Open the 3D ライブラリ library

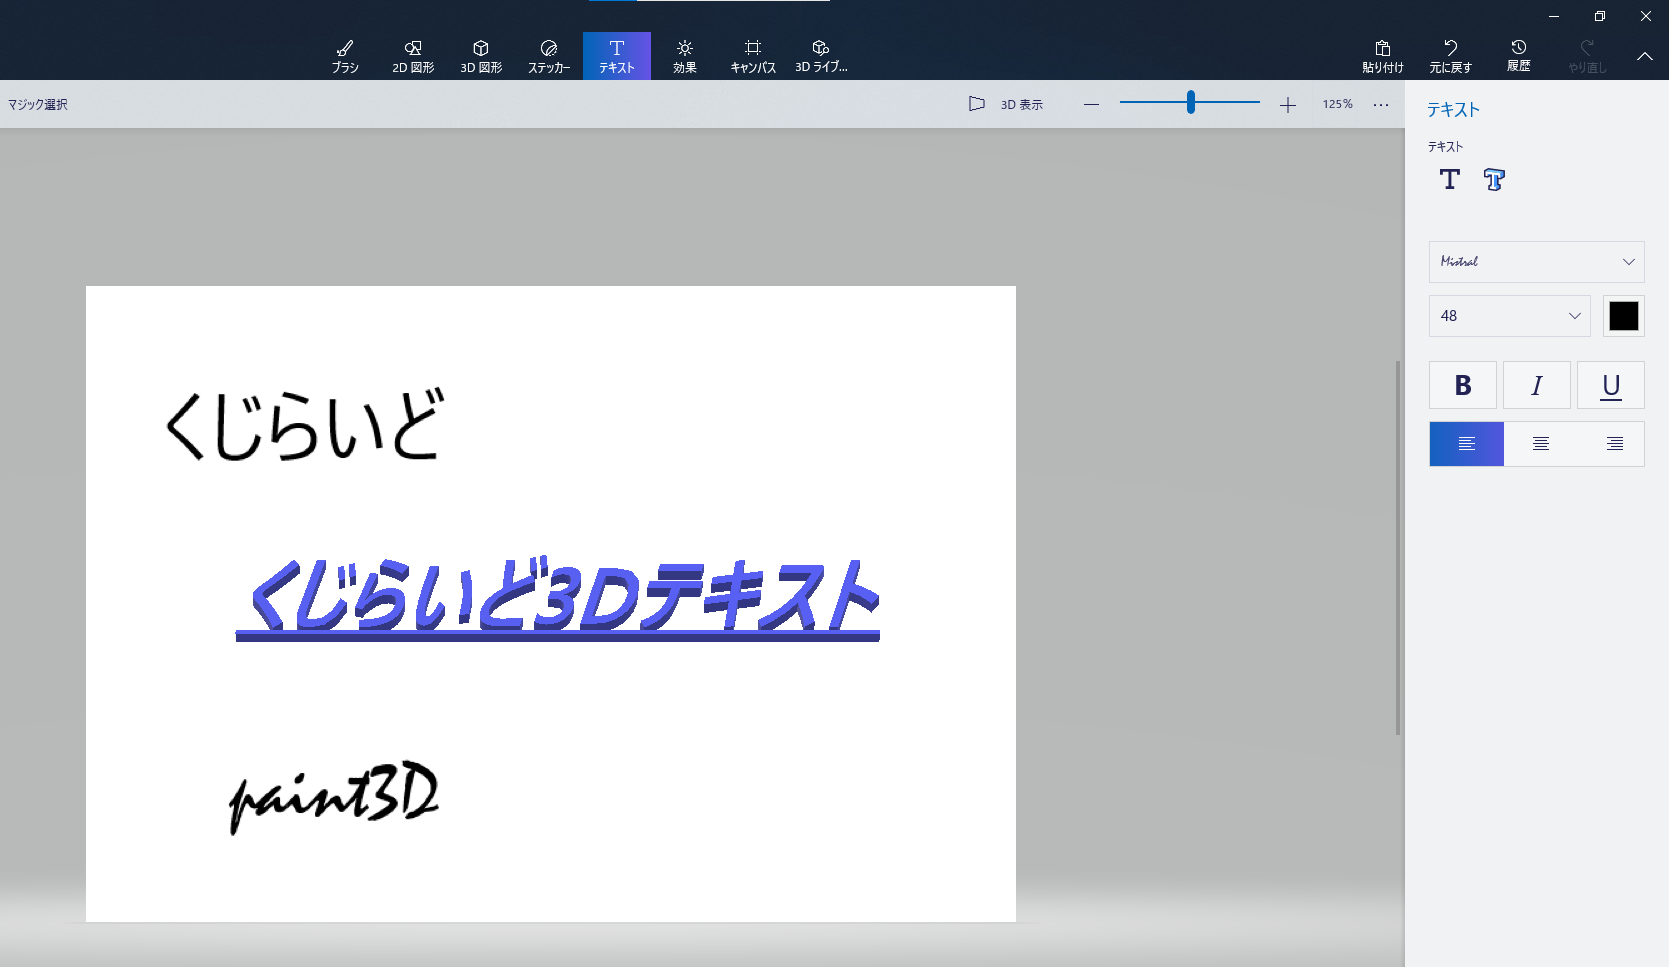[x=821, y=56]
